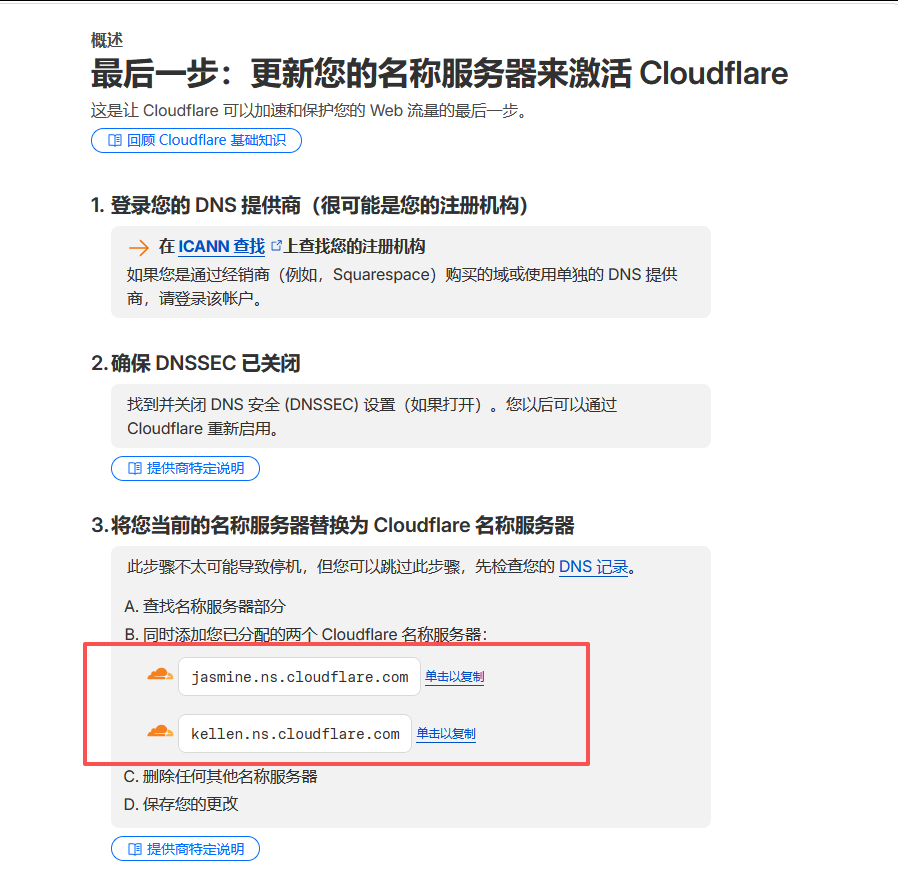This screenshot has height=878, width=898.
Task: Open the ICANN 查找 link
Action: pyautogui.click(x=221, y=246)
